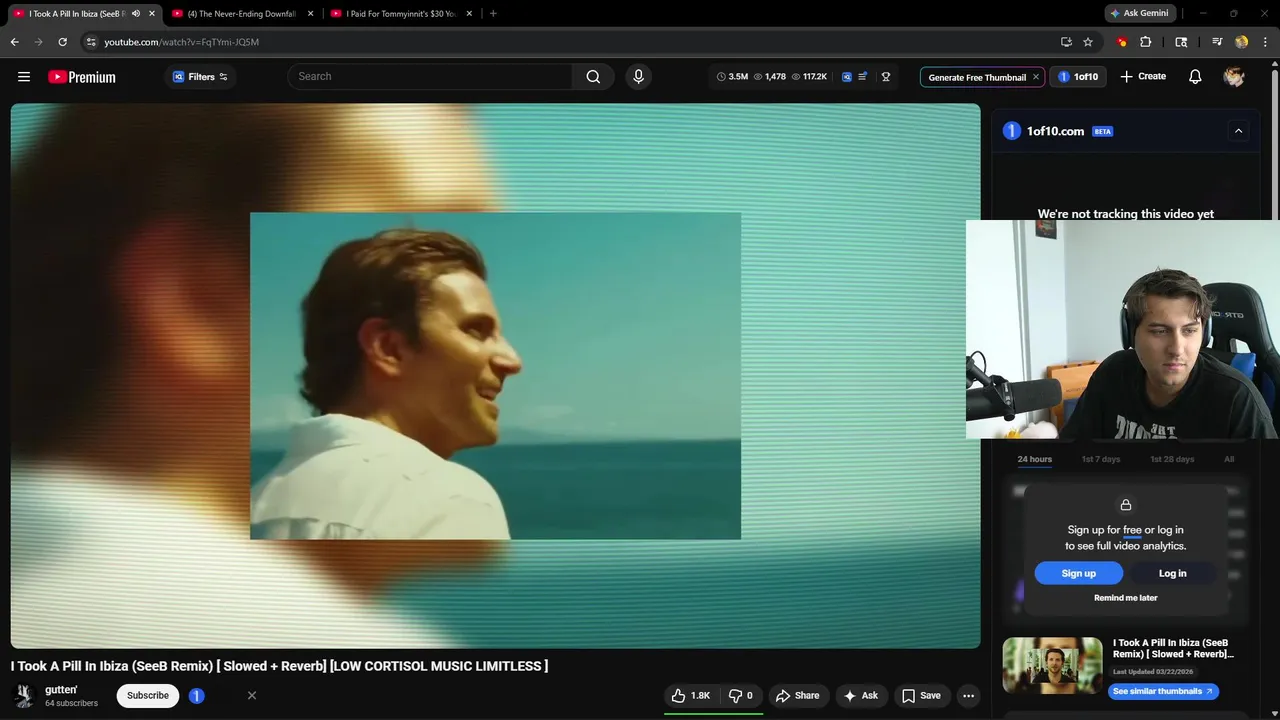1280x720 pixels.
Task: Click the youtube.com address bar URL
Action: point(181,42)
